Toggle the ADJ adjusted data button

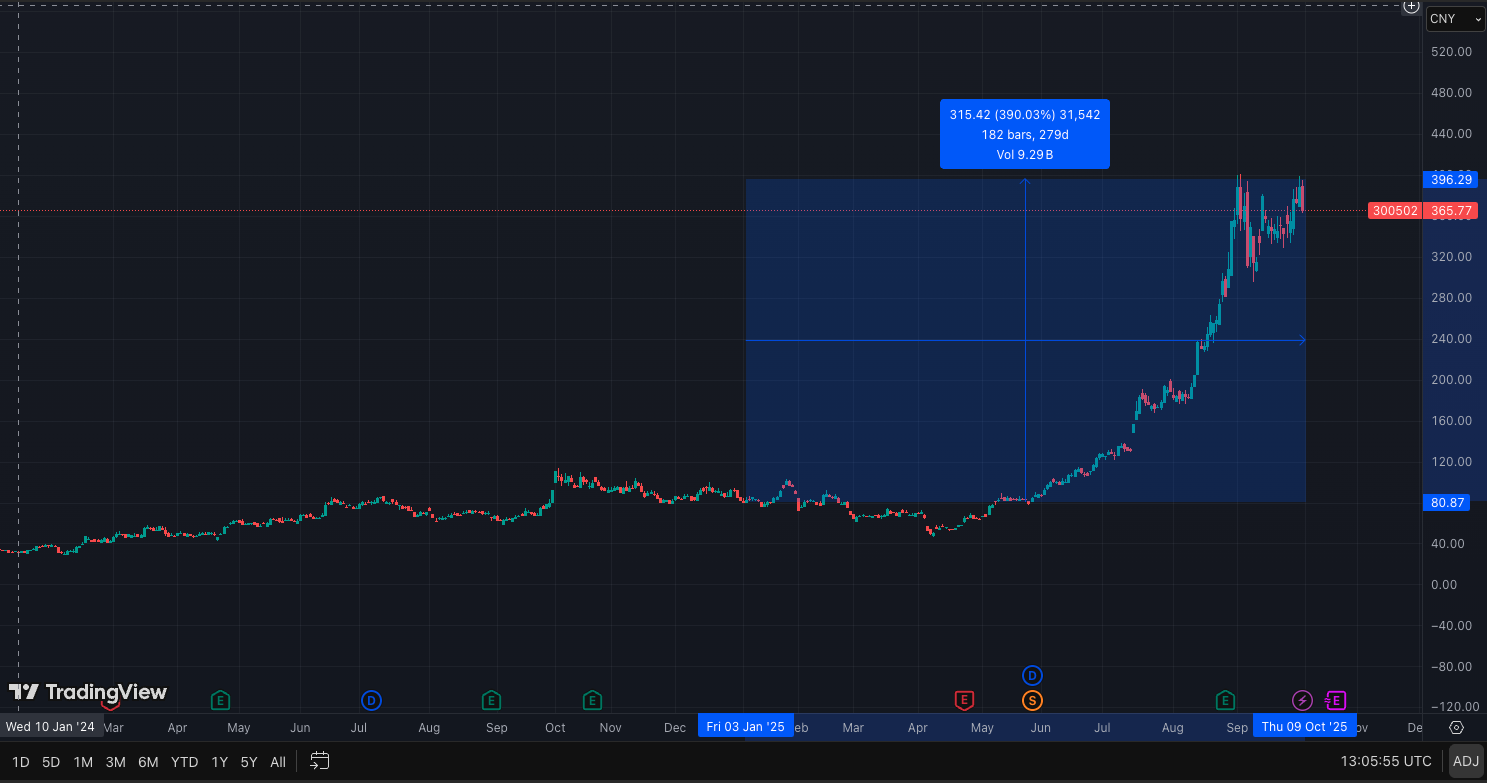coord(1465,761)
